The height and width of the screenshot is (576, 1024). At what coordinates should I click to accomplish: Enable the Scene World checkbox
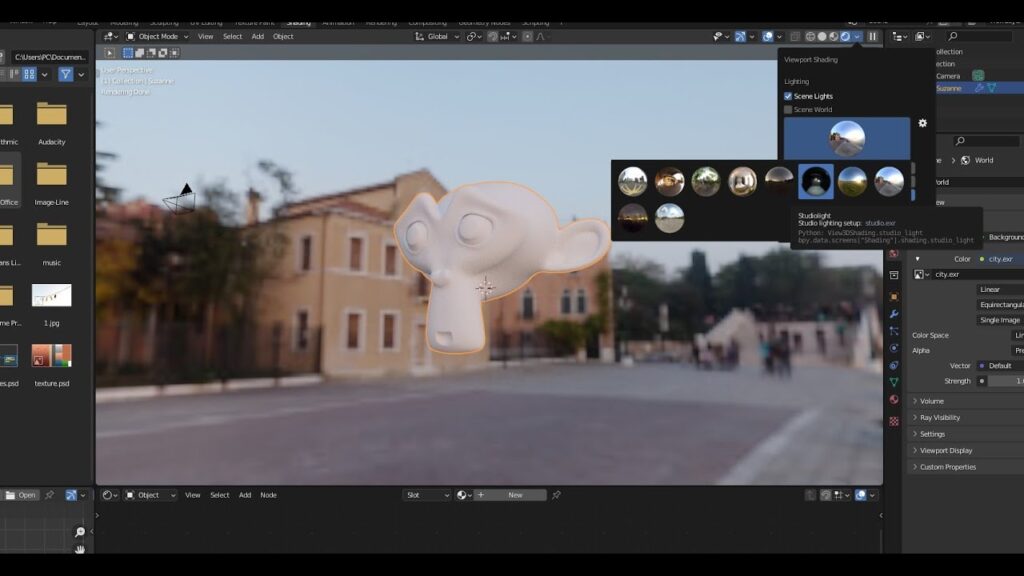point(788,110)
